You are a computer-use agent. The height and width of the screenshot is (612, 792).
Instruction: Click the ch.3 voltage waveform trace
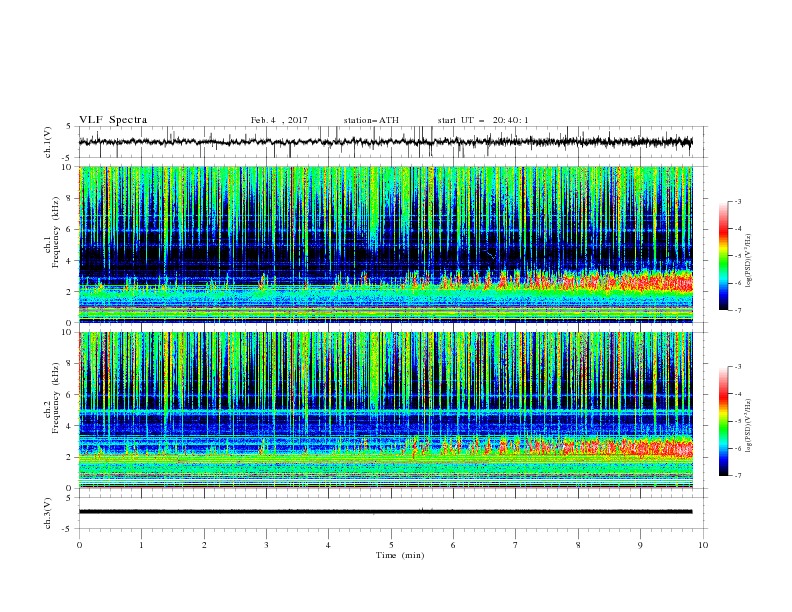click(x=385, y=512)
